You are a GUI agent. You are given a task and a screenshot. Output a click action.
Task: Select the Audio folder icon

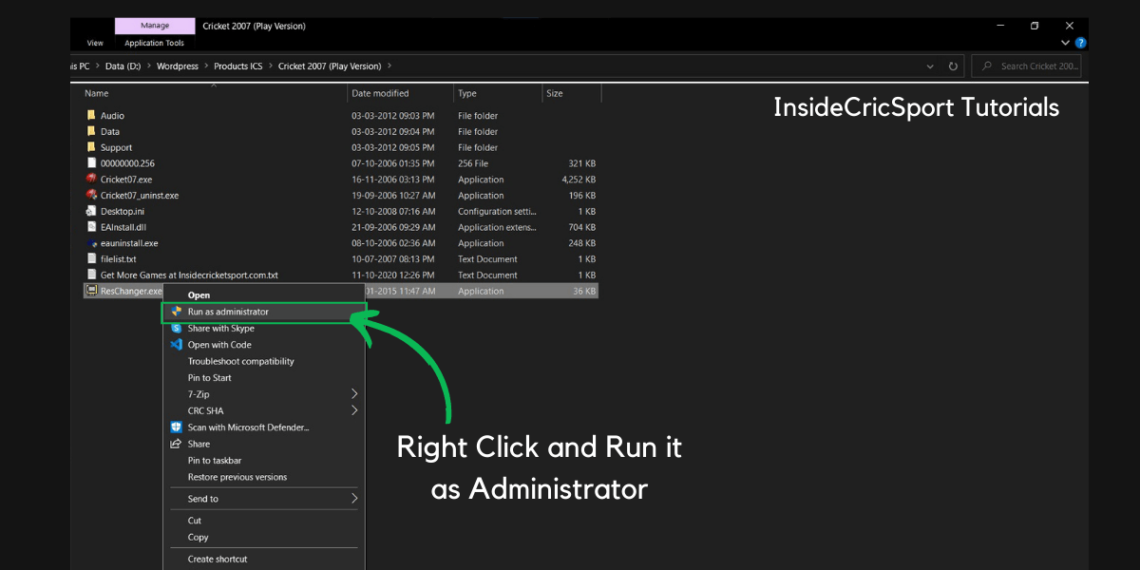click(x=91, y=115)
